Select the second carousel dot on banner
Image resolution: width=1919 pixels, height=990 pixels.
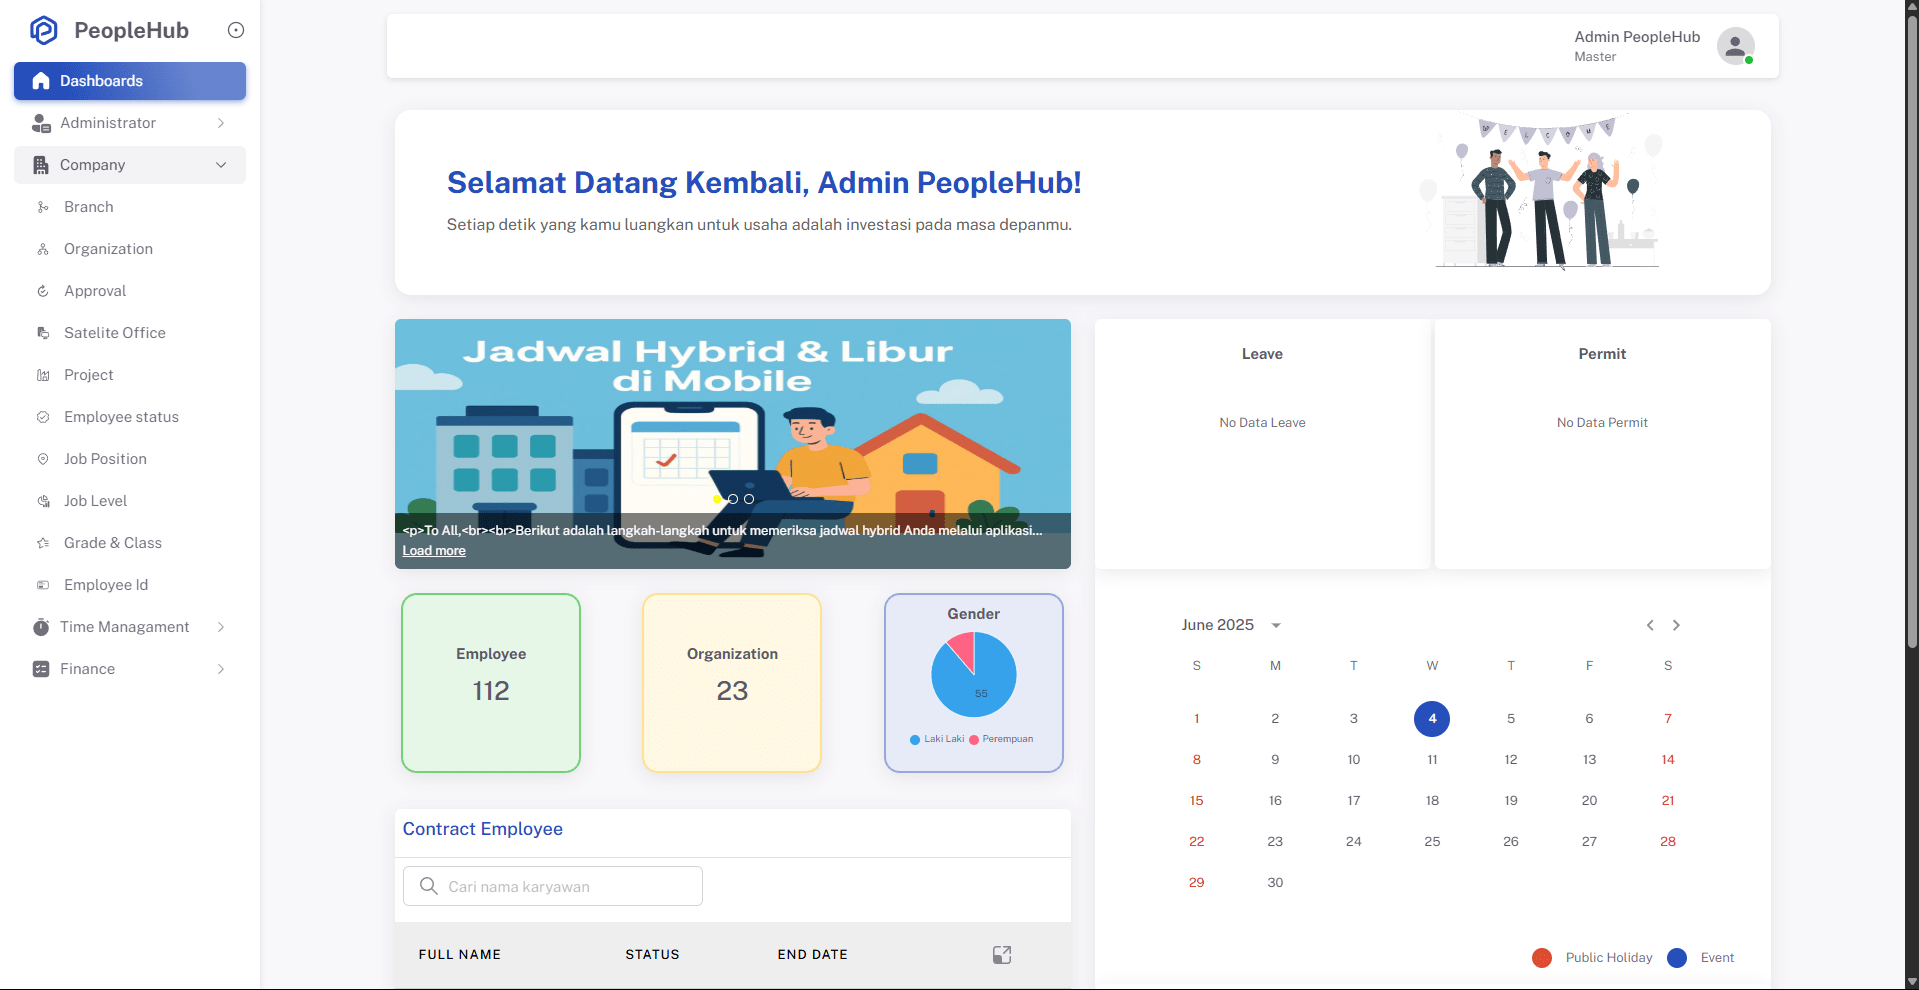[733, 499]
